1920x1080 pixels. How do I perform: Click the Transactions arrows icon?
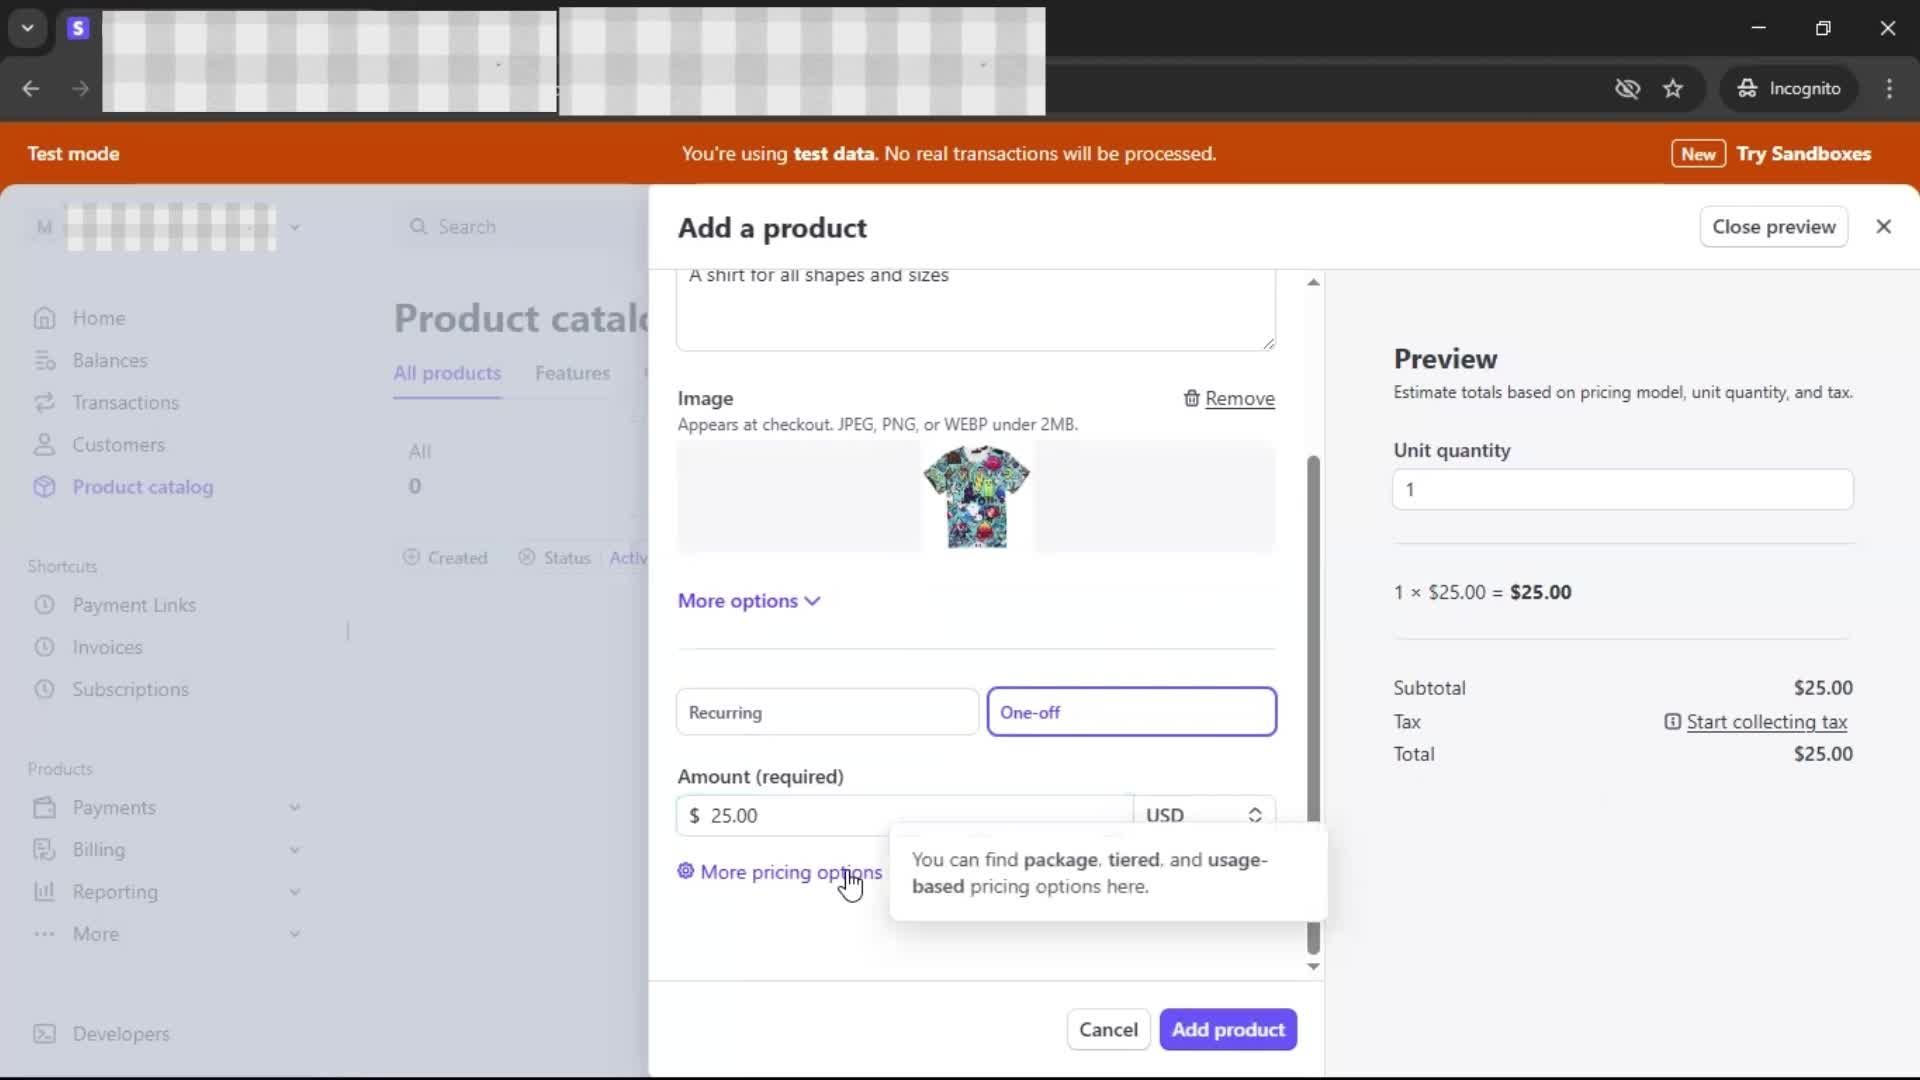[44, 403]
